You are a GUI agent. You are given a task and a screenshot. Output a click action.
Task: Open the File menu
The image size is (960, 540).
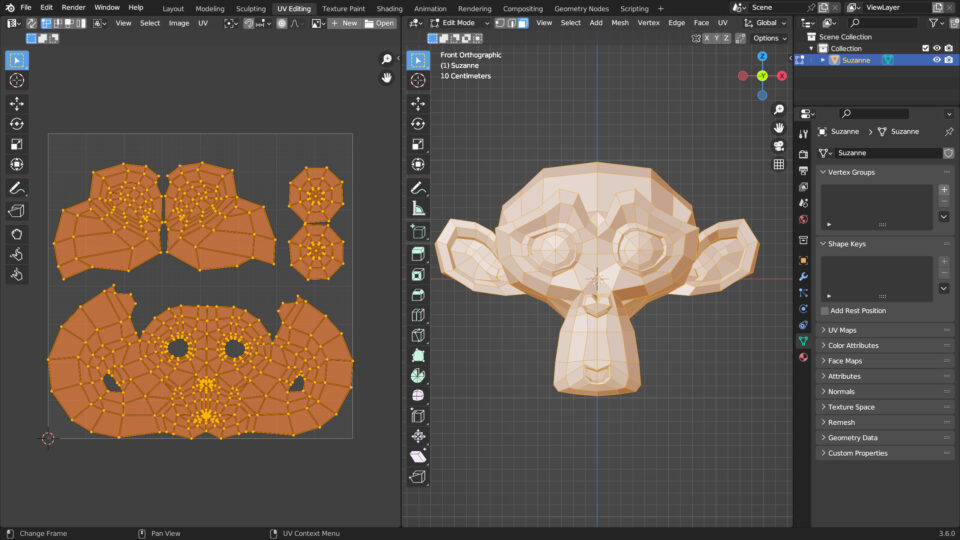coord(26,7)
